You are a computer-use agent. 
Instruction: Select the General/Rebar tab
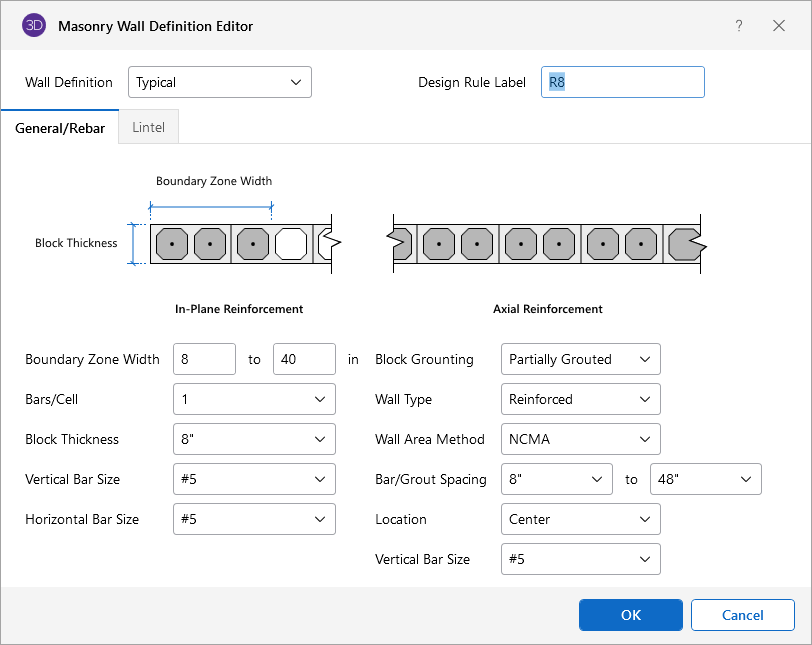(60, 128)
